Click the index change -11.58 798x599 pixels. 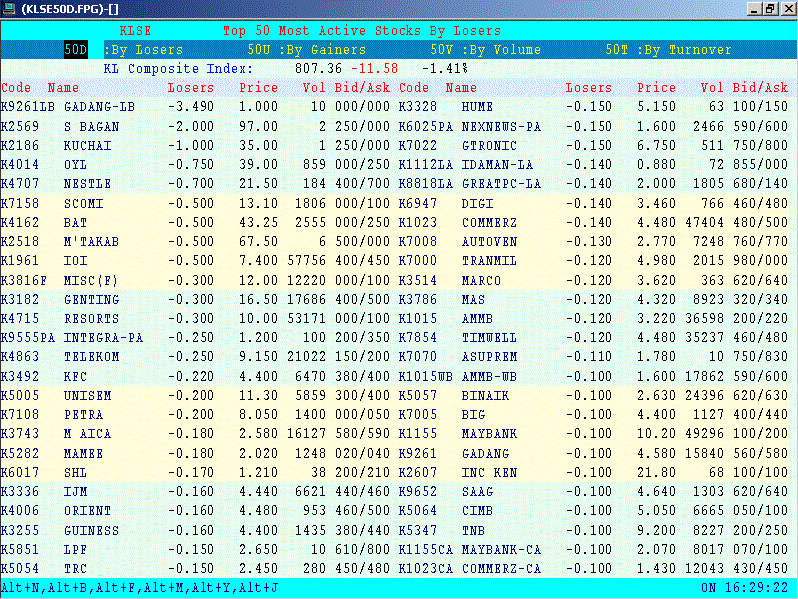pyautogui.click(x=375, y=69)
